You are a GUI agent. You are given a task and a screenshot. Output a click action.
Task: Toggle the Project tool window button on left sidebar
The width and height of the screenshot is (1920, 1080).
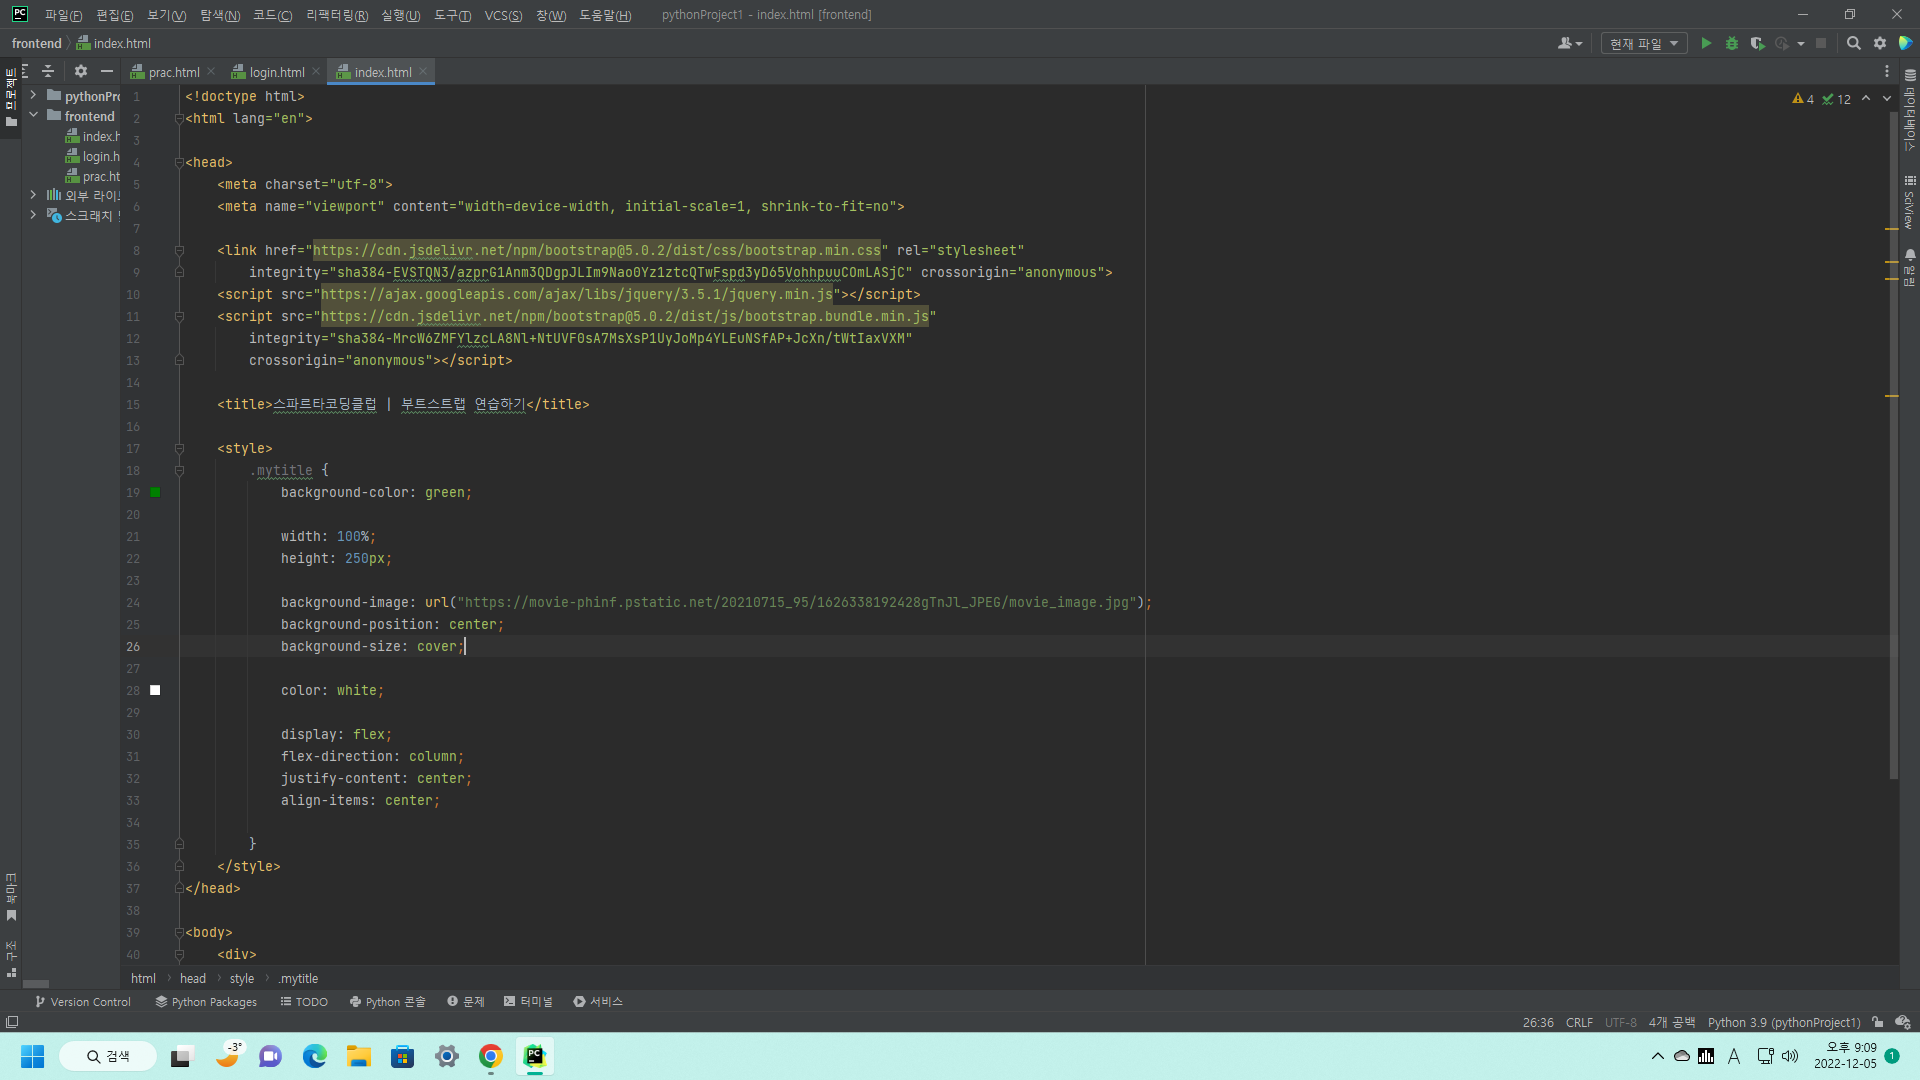[x=11, y=96]
